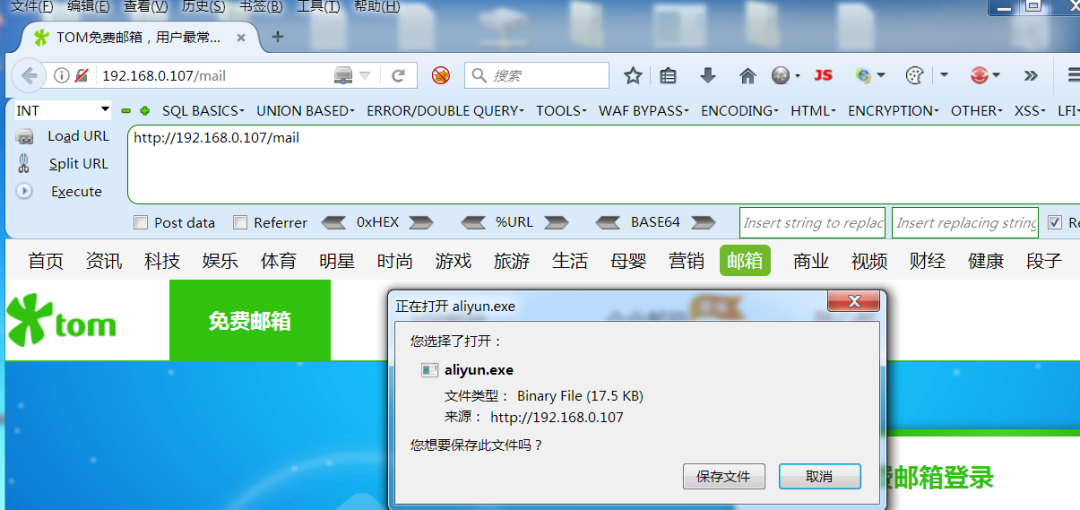
Task: Click the tom logo
Action: [62, 319]
